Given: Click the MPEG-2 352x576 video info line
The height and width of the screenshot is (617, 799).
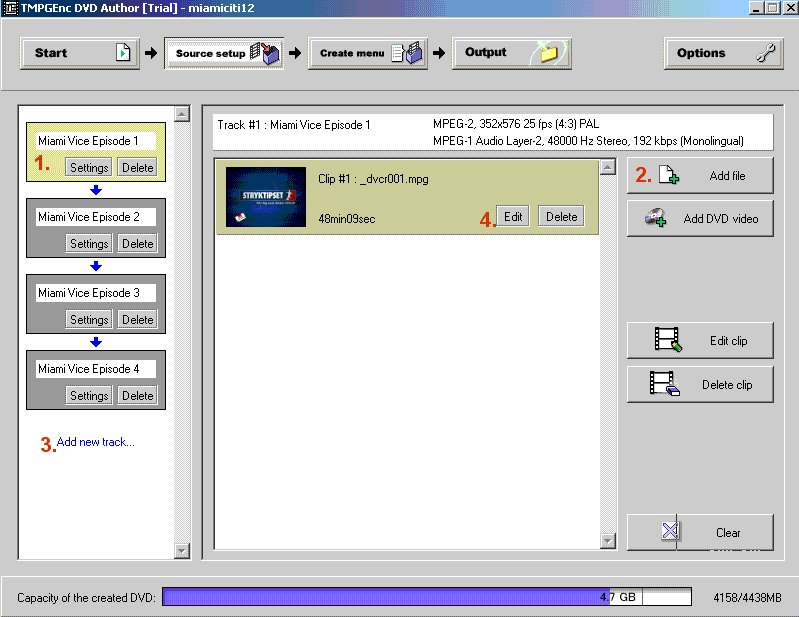Looking at the screenshot, I should (516, 124).
